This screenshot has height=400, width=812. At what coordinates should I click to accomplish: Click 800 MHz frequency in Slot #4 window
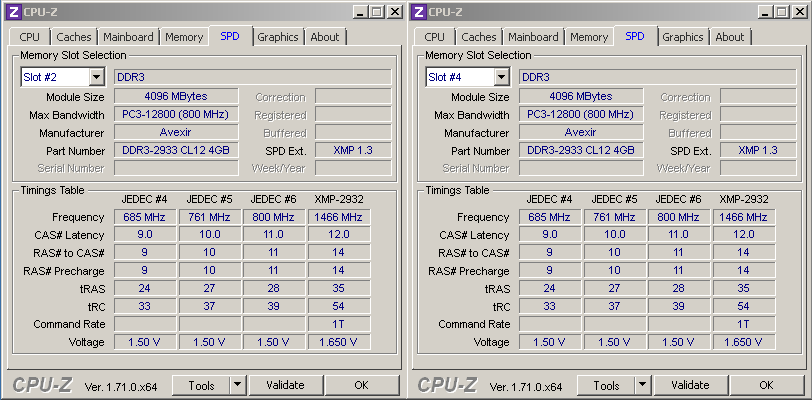pos(678,217)
